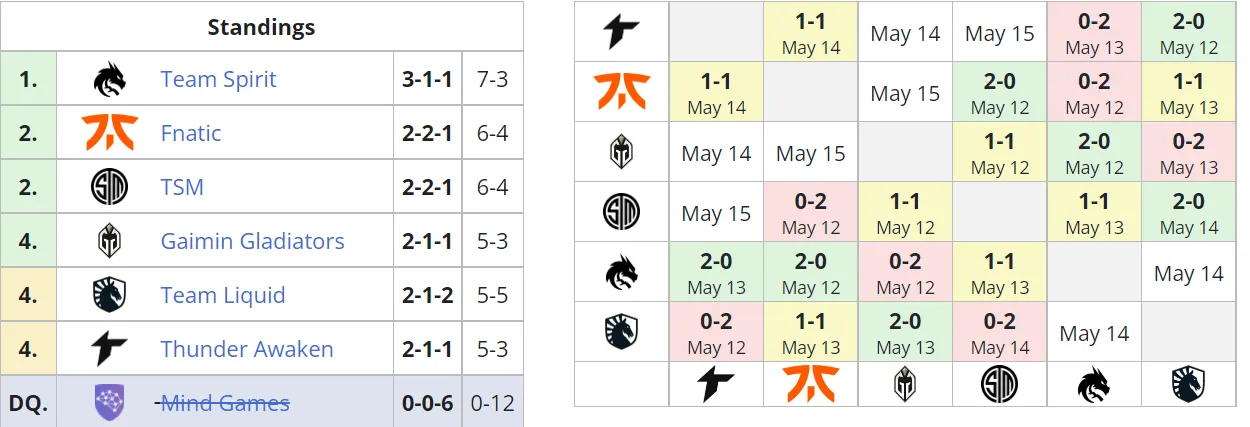Click the Standings table header
This screenshot has width=1250, height=427.
pyautogui.click(x=261, y=27)
